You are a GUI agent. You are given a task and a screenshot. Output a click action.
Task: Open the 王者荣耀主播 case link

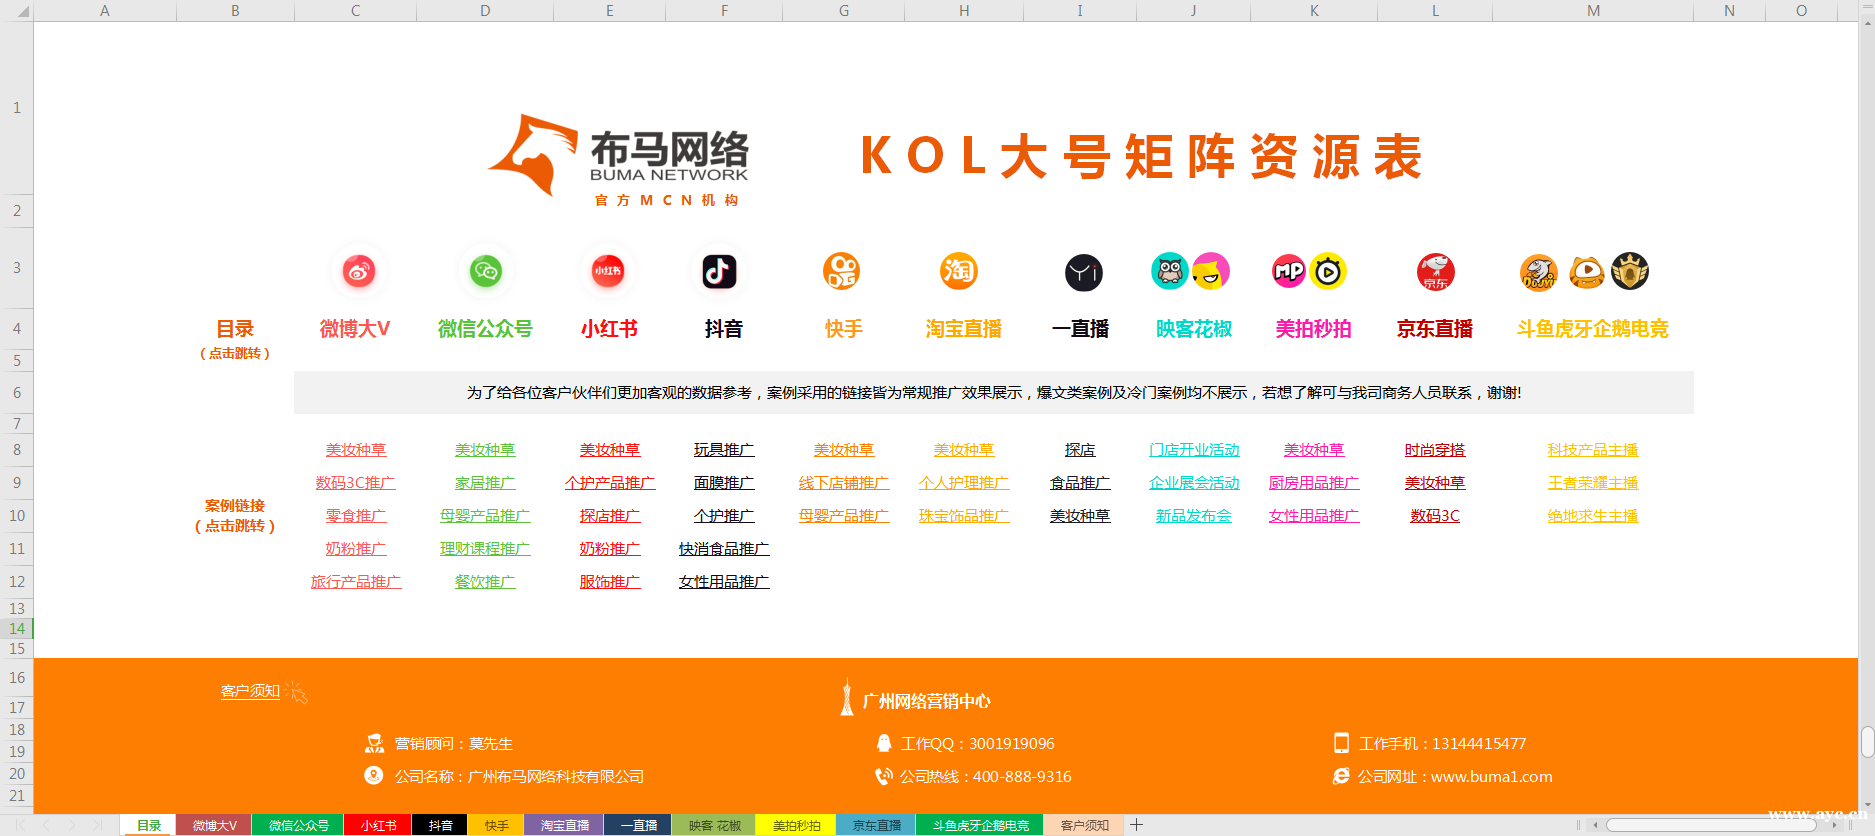pos(1593,483)
